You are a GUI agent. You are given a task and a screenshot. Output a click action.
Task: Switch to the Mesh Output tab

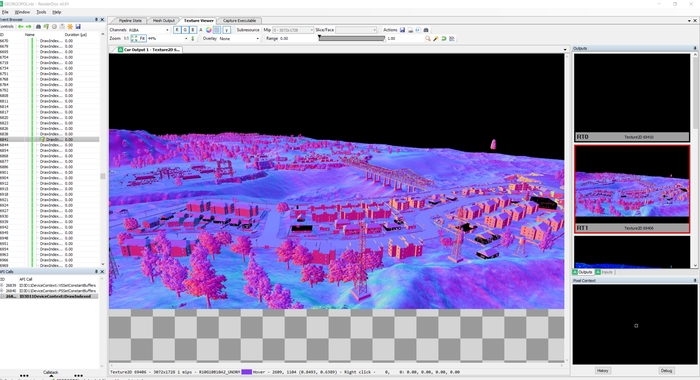[x=163, y=21]
